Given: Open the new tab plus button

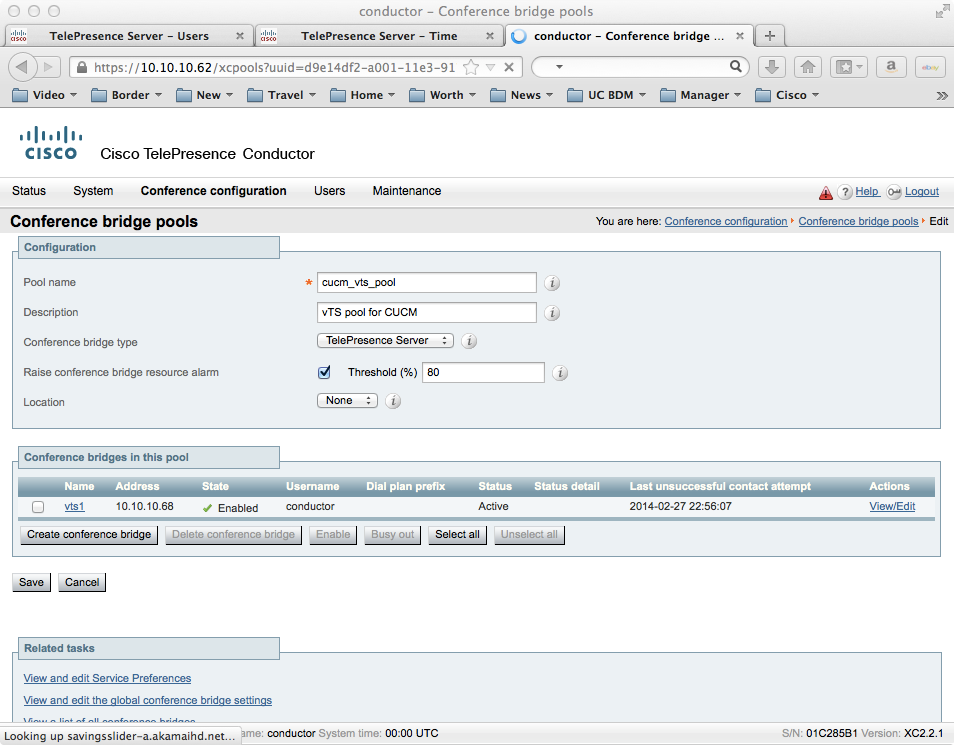Looking at the screenshot, I should point(770,36).
